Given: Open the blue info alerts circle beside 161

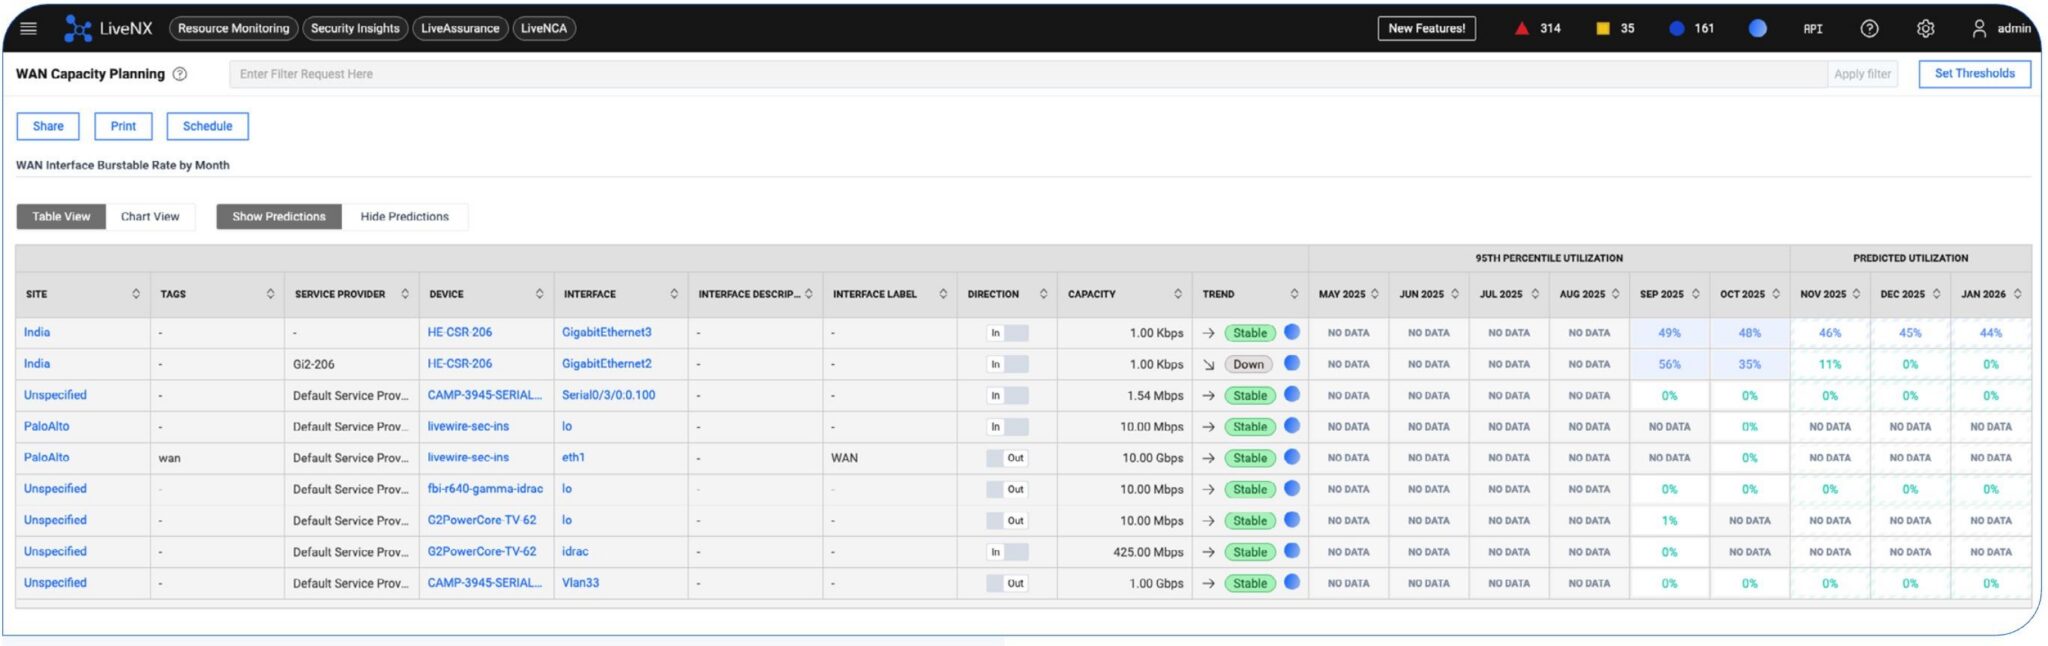Looking at the screenshot, I should [1677, 28].
